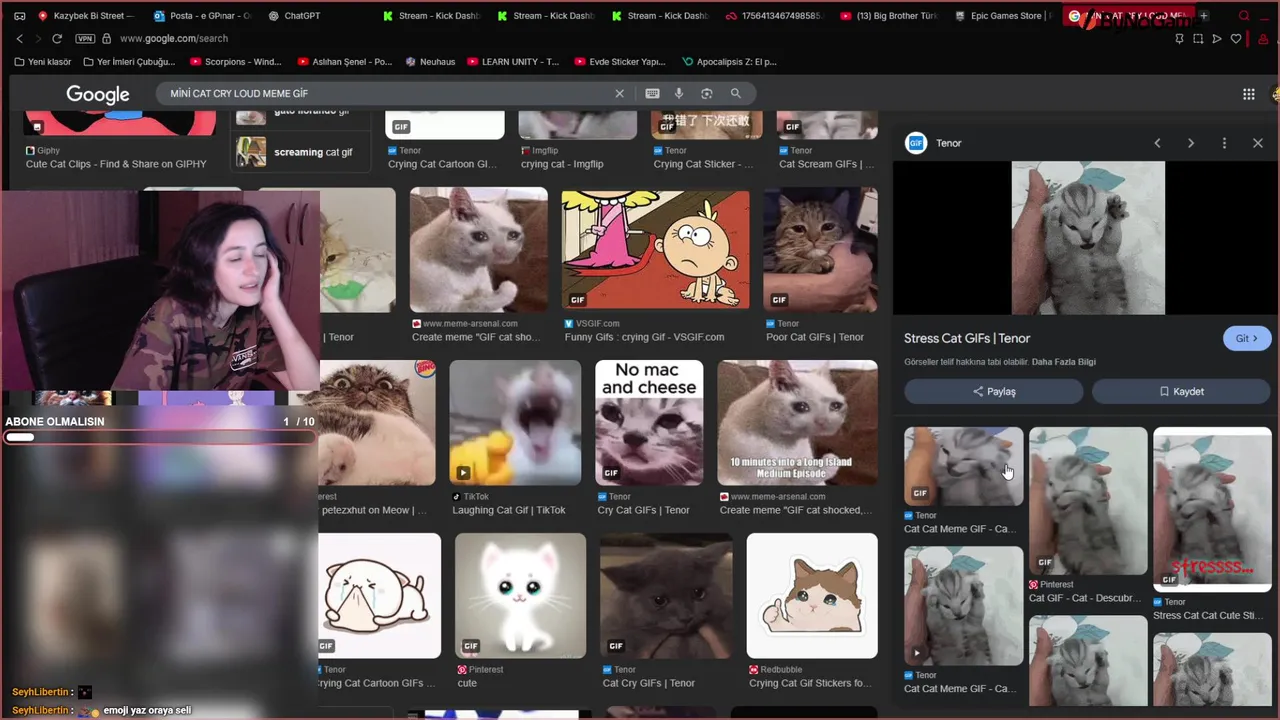
Task: Close the Tenor image preview panel
Action: tap(1258, 143)
